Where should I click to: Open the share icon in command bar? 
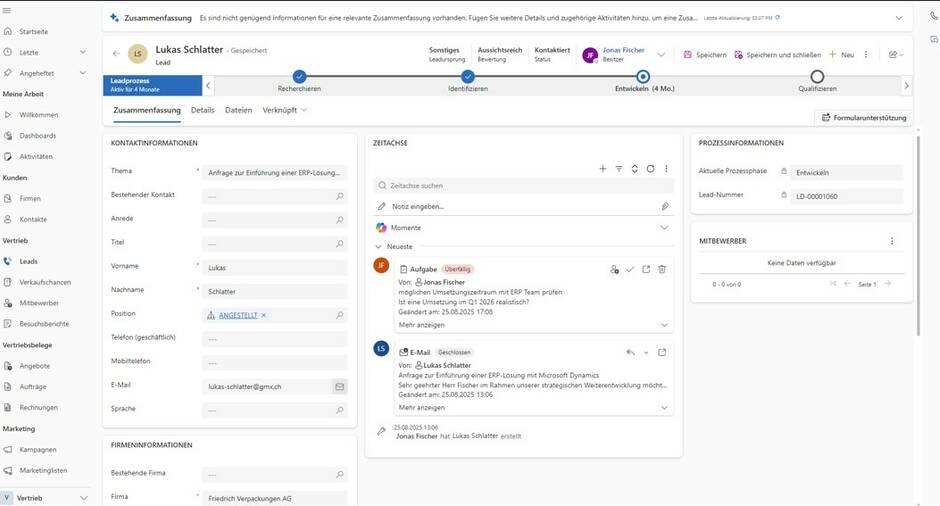(x=896, y=55)
